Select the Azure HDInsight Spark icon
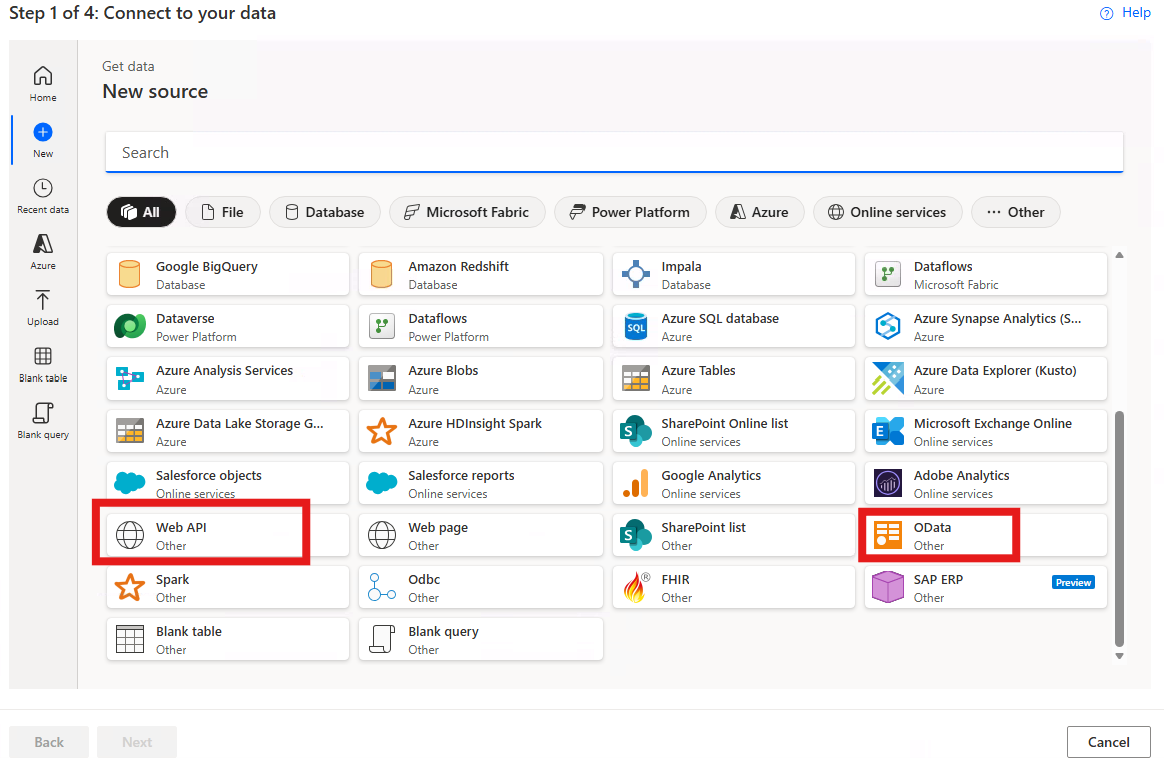Image resolution: width=1164 pixels, height=758 pixels. 382,431
